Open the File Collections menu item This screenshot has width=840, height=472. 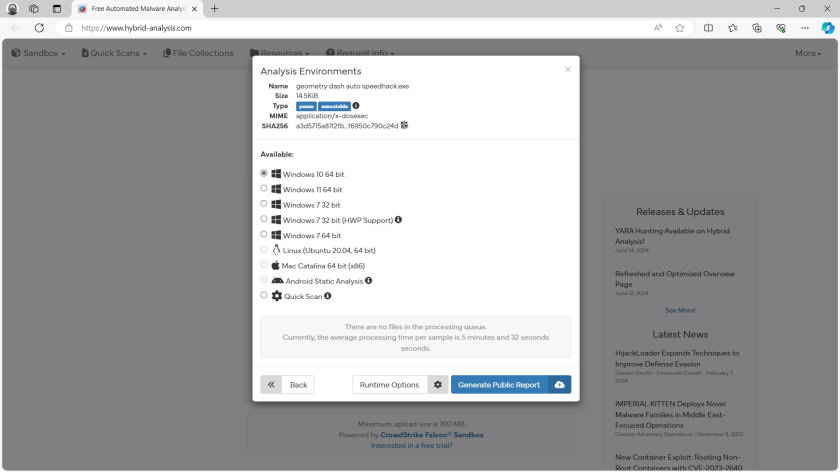pyautogui.click(x=198, y=53)
